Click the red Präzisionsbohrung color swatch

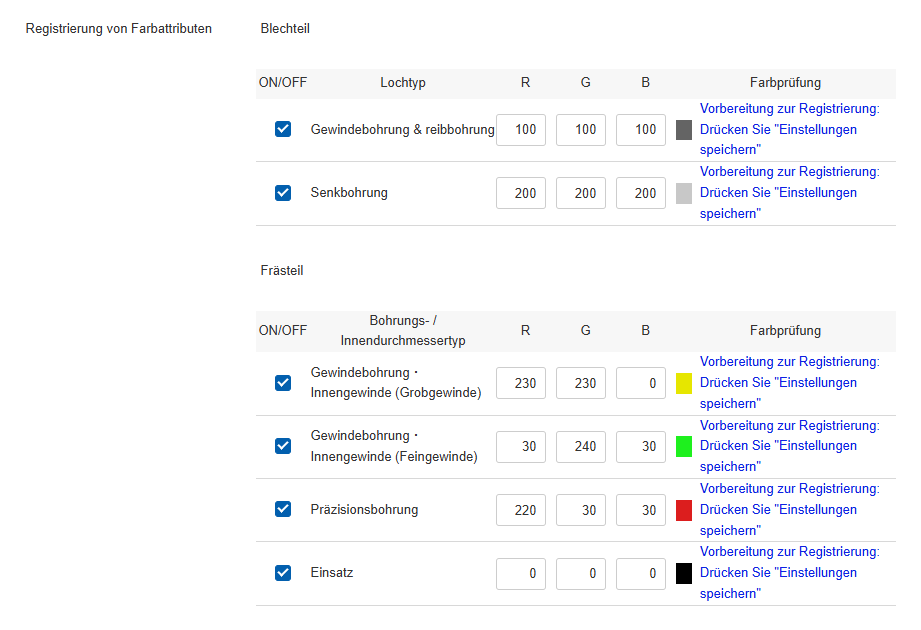684,510
